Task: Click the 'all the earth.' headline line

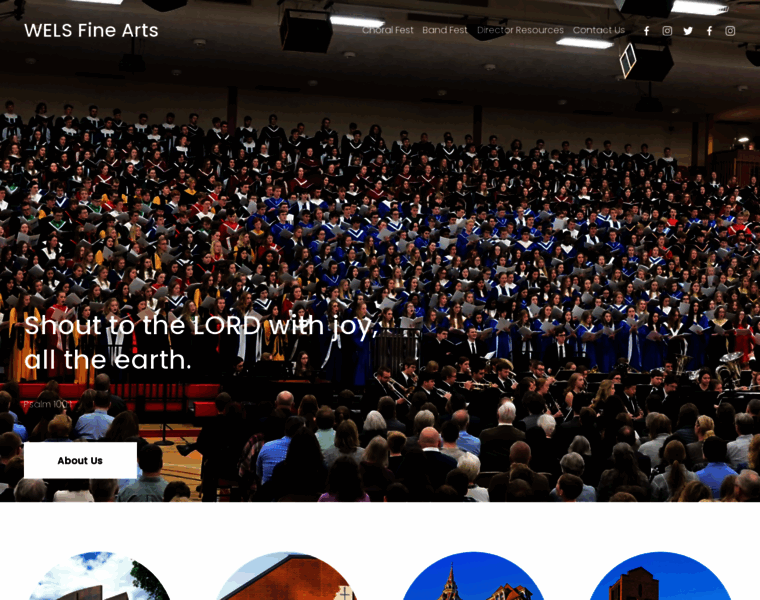Action: click(x=108, y=360)
